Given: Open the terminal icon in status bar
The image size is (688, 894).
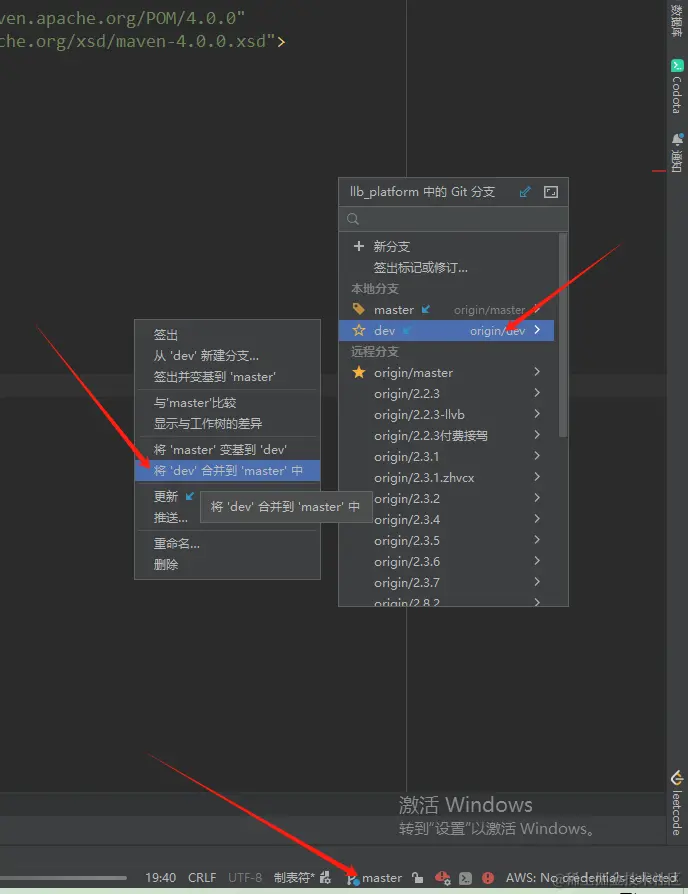Looking at the screenshot, I should point(466,878).
